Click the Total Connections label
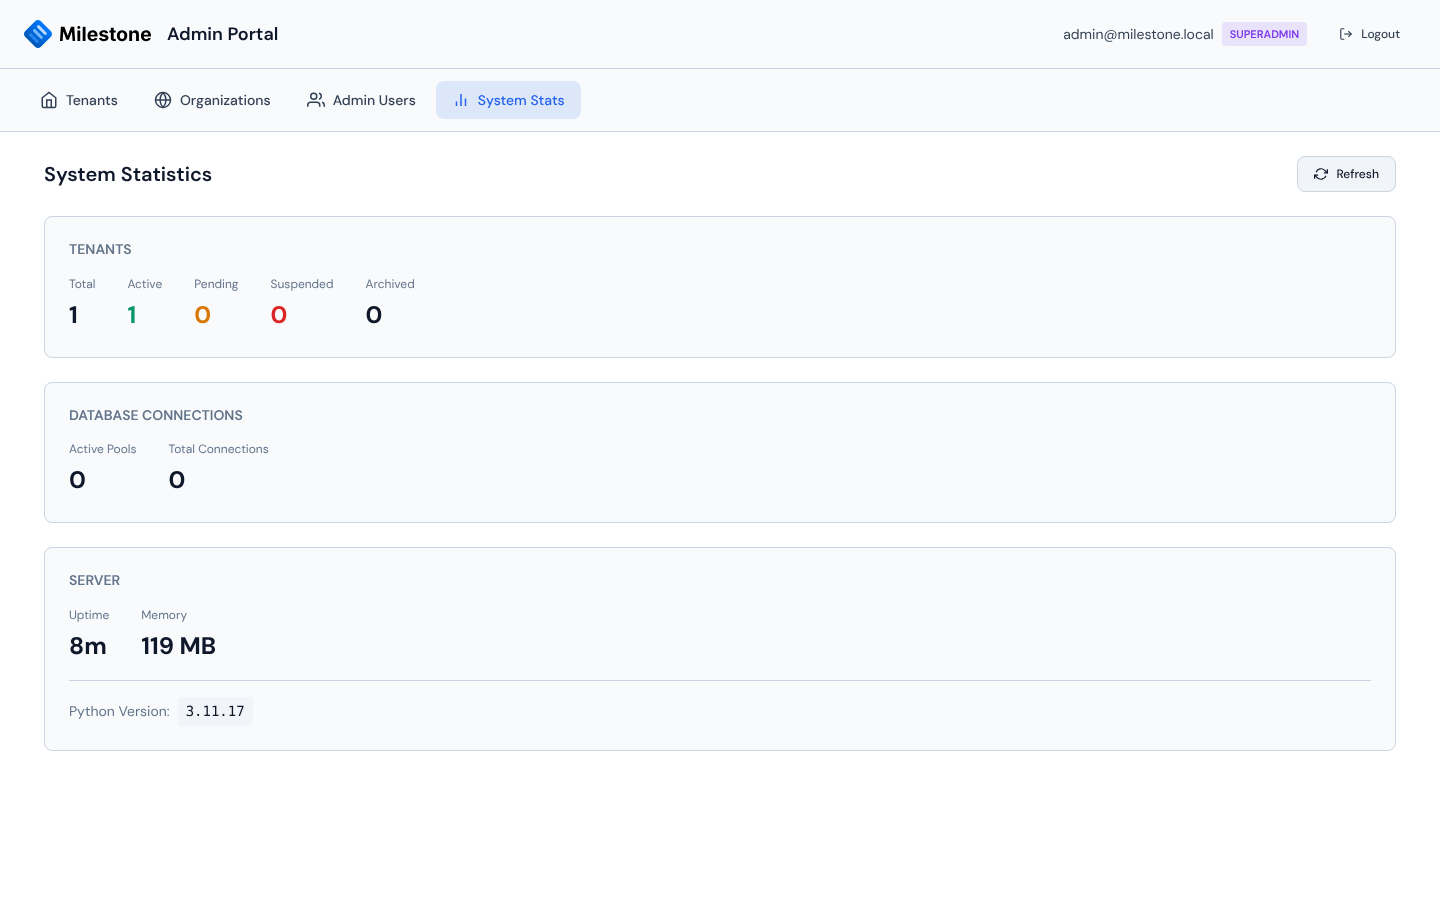This screenshot has width=1440, height=900. click(x=218, y=449)
